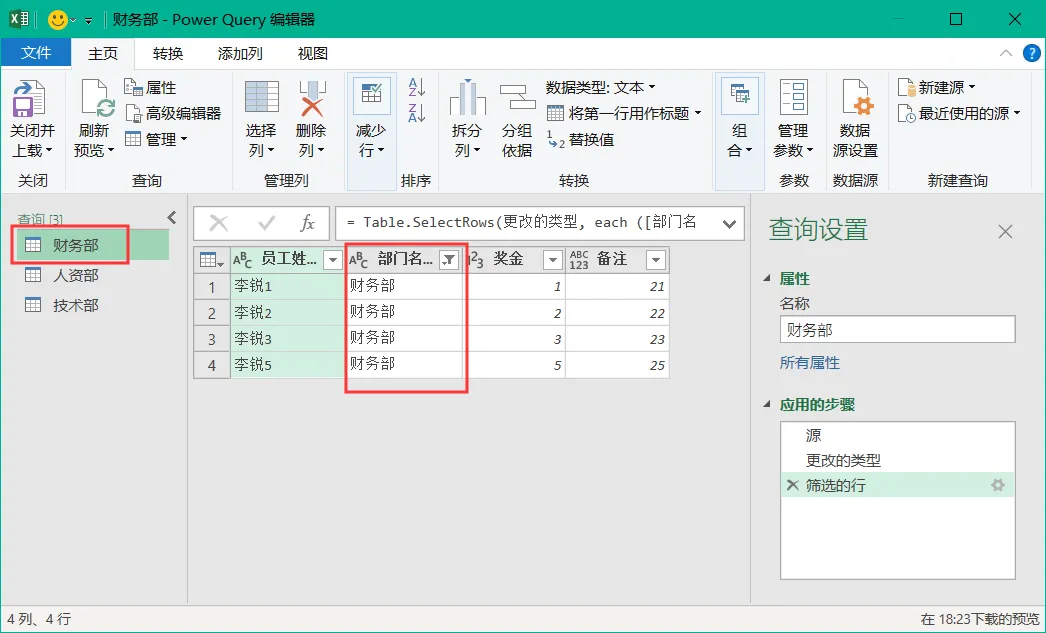Click the query name input field

(x=897, y=330)
